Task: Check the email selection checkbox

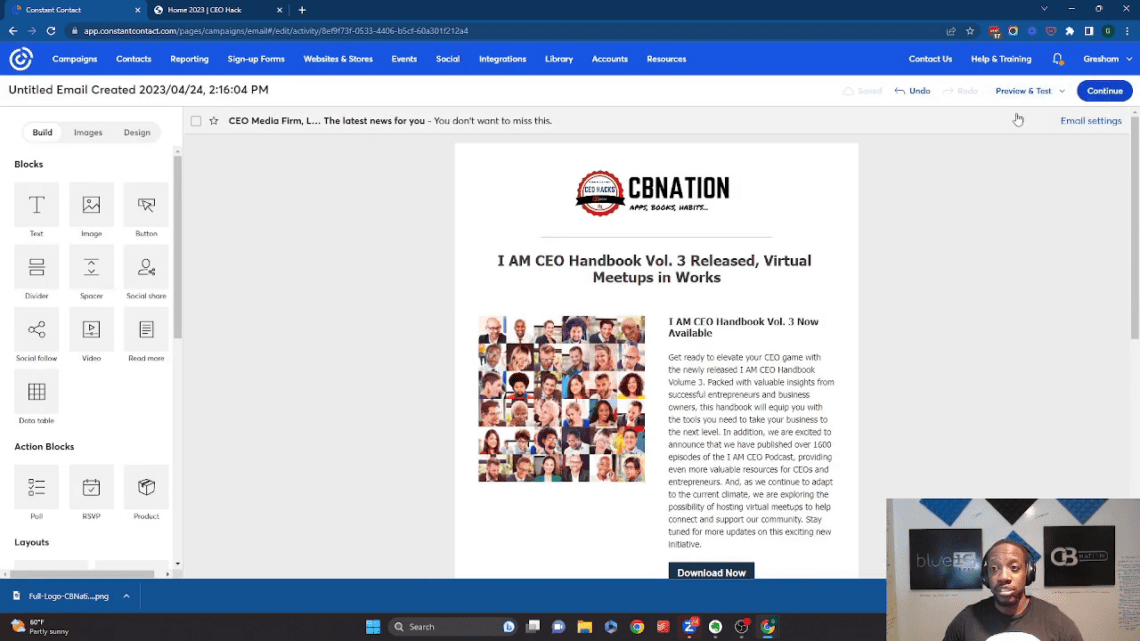Action: (x=195, y=120)
